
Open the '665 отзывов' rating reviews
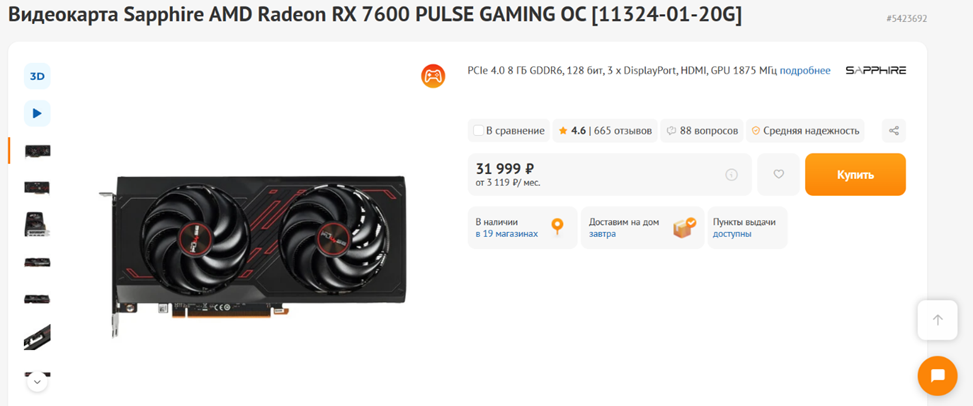605,131
